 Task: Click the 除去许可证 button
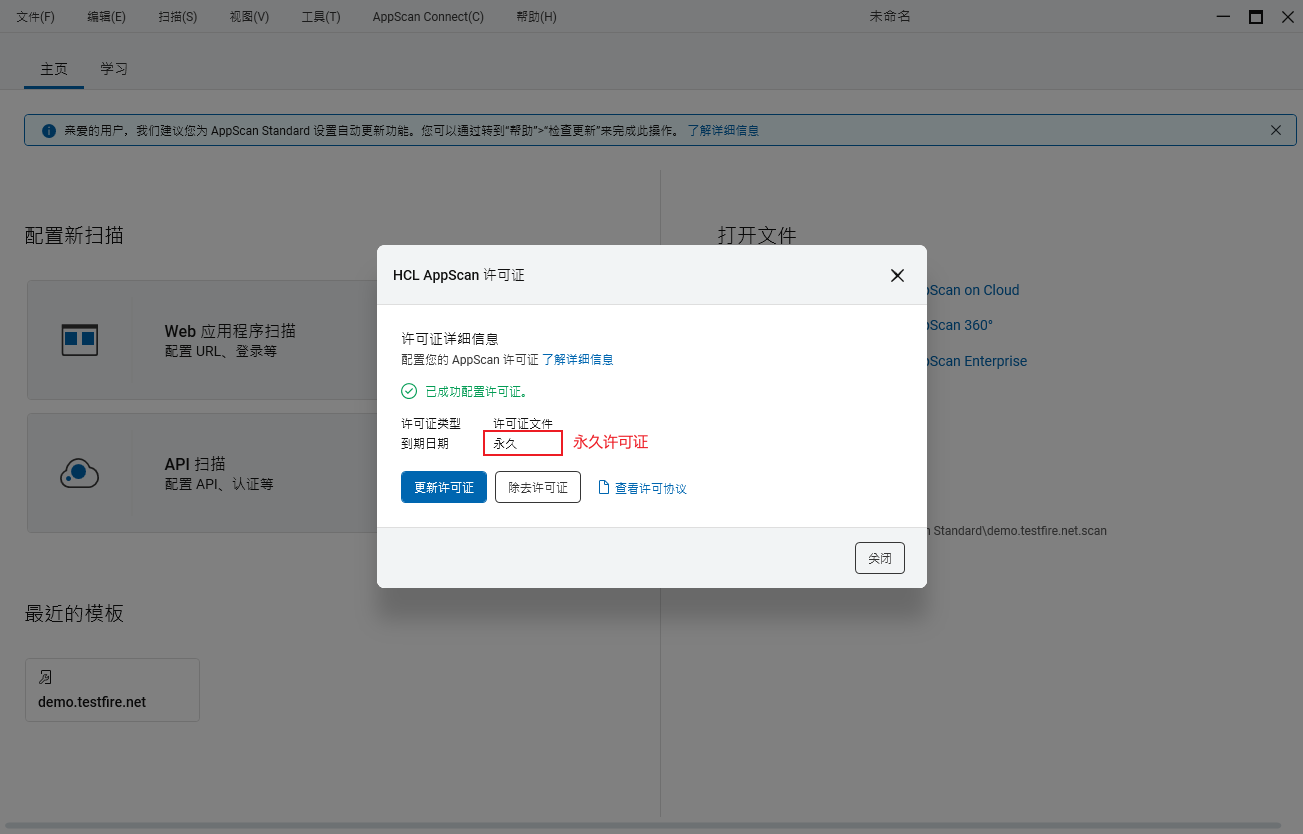538,487
